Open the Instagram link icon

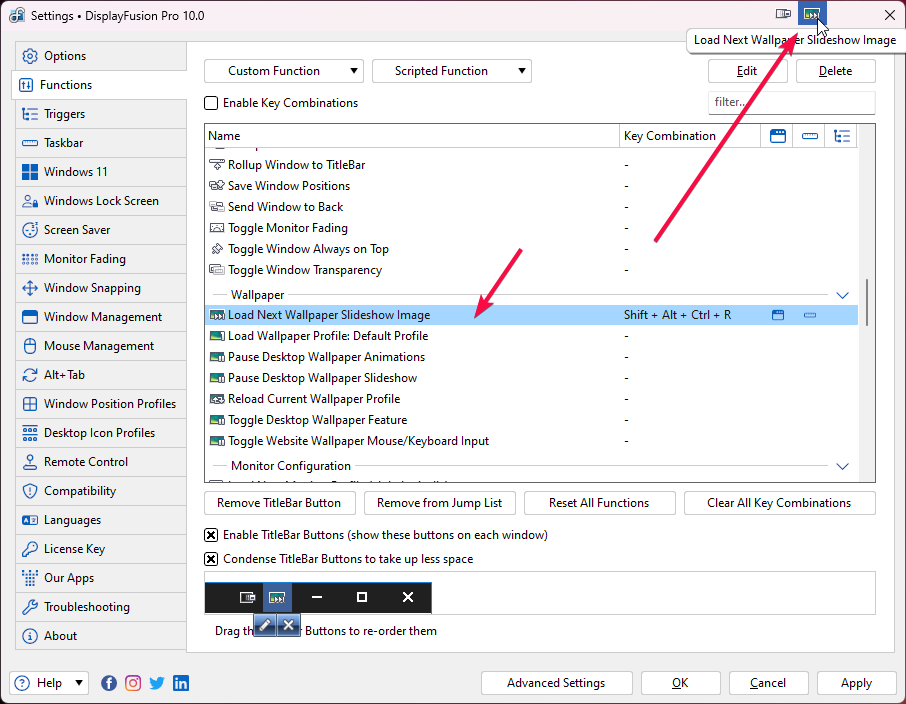click(133, 683)
